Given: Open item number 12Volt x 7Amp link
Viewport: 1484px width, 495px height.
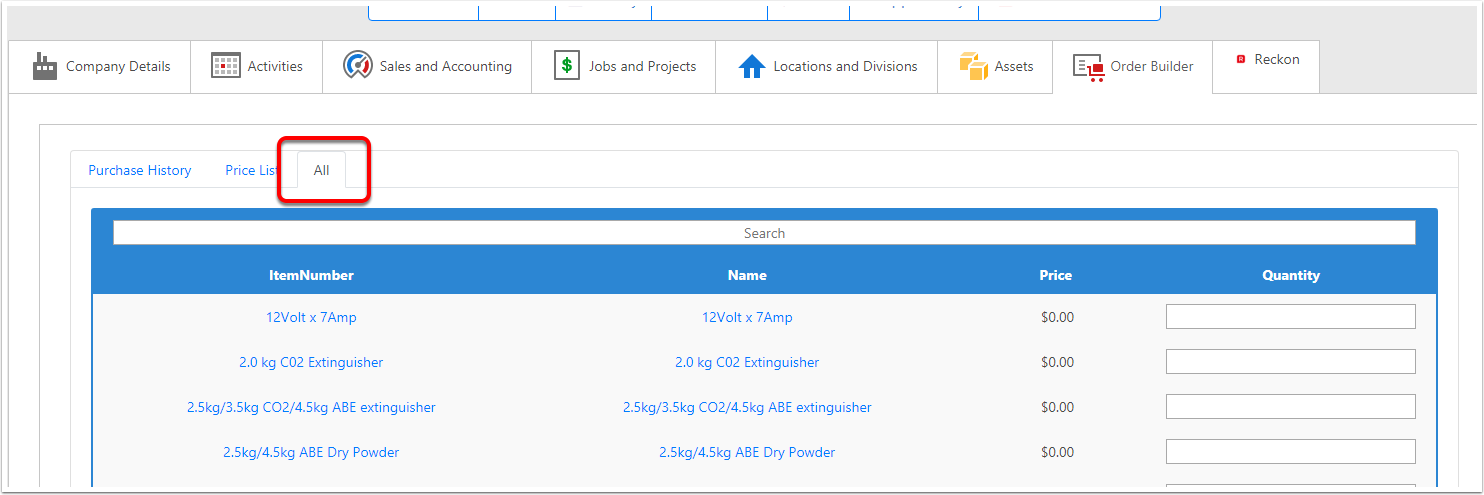Looking at the screenshot, I should 311,317.
